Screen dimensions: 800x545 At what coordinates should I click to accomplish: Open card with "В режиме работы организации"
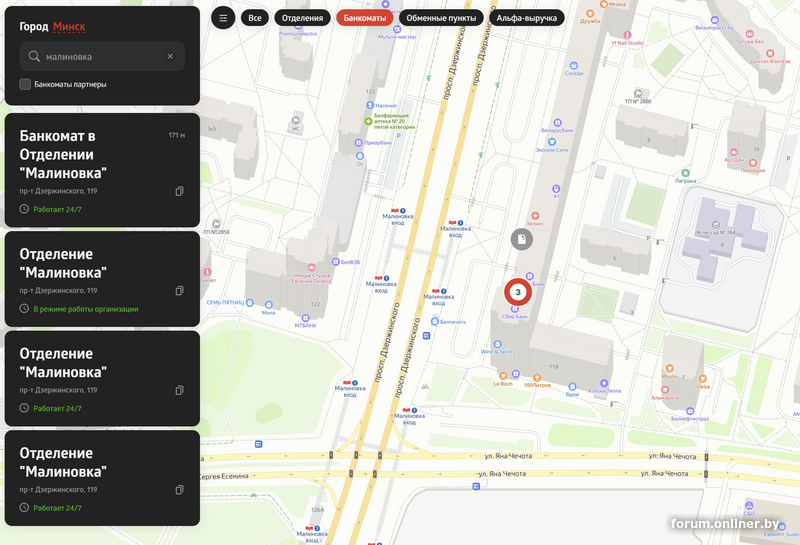click(x=102, y=279)
